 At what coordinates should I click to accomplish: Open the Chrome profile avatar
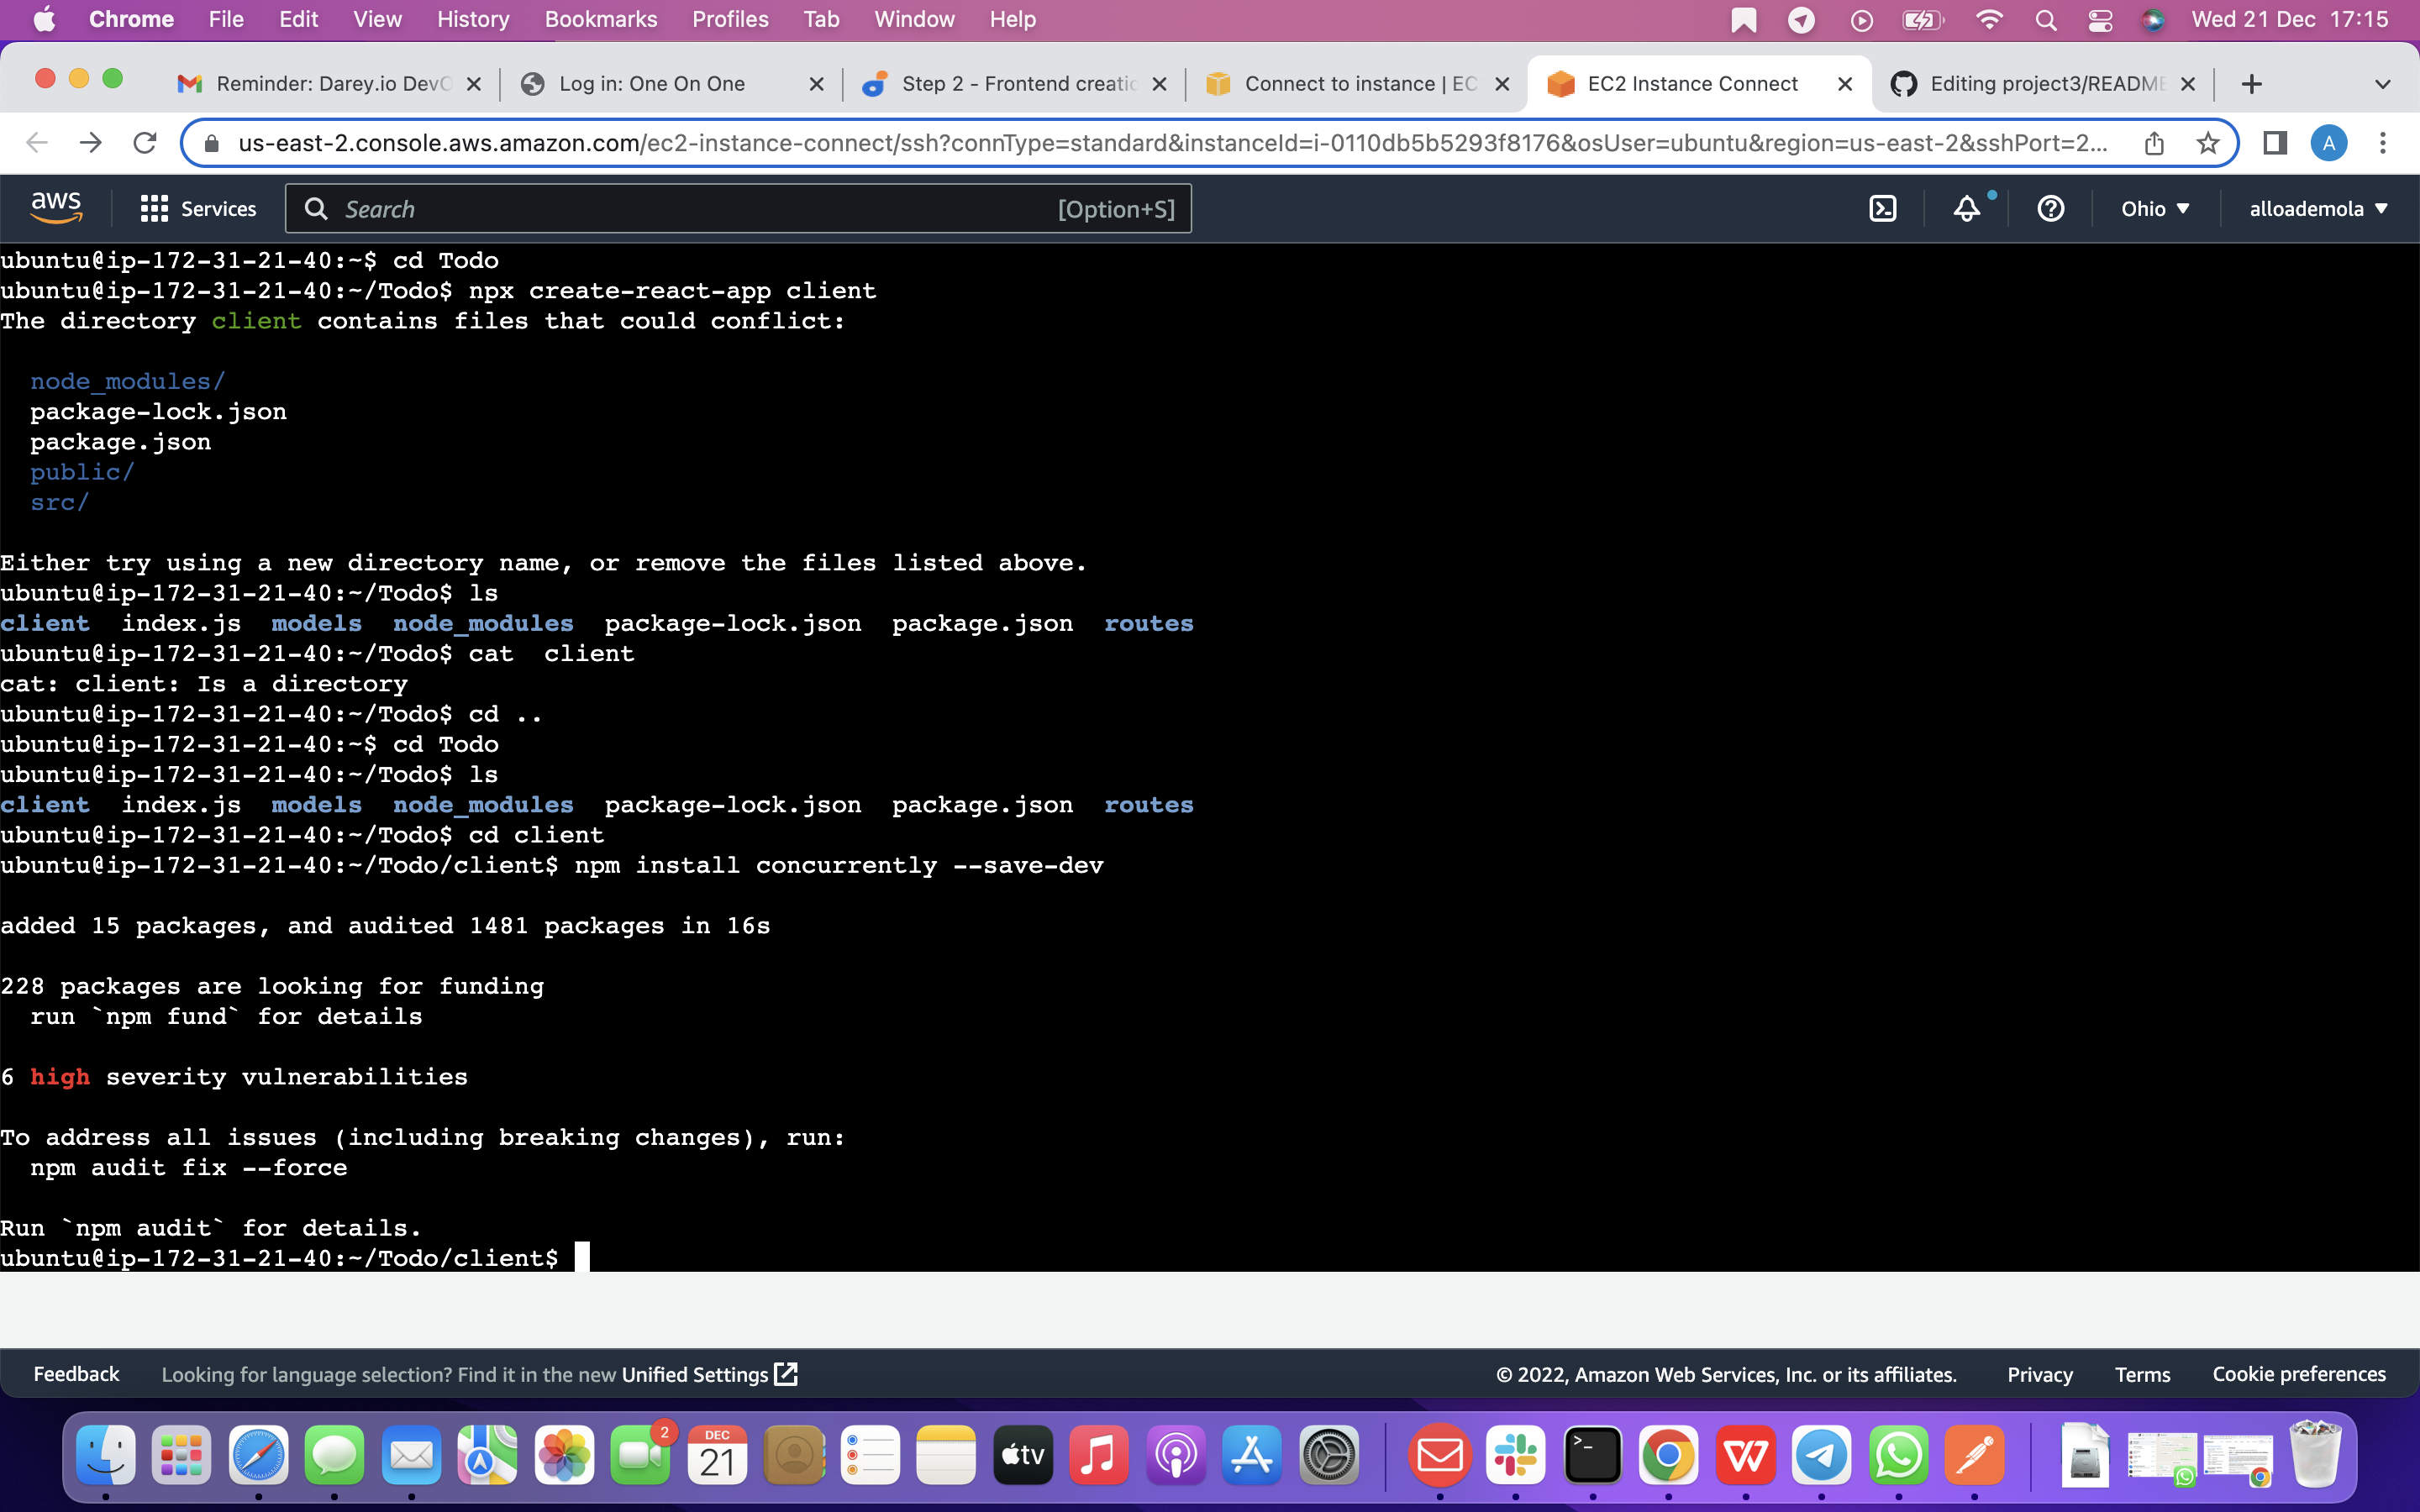pos(2328,143)
